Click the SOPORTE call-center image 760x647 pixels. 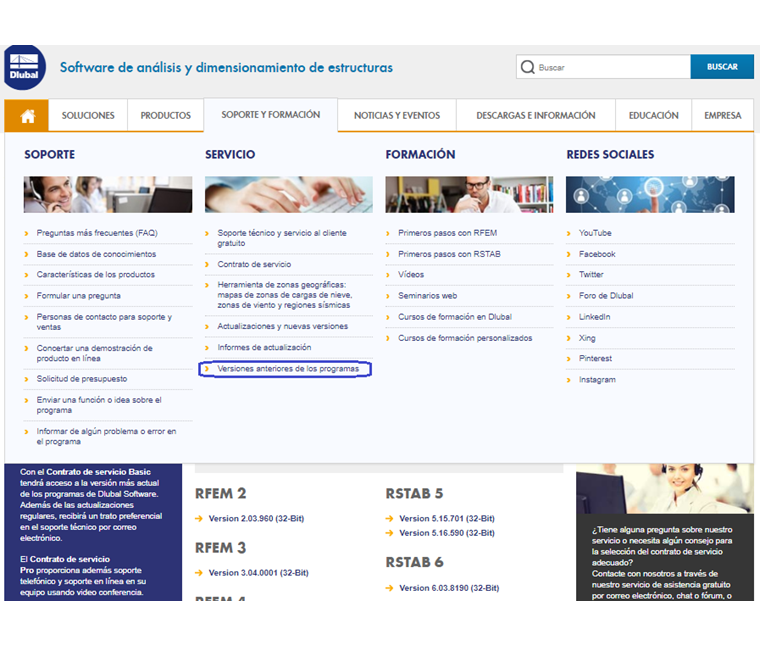(x=108, y=194)
